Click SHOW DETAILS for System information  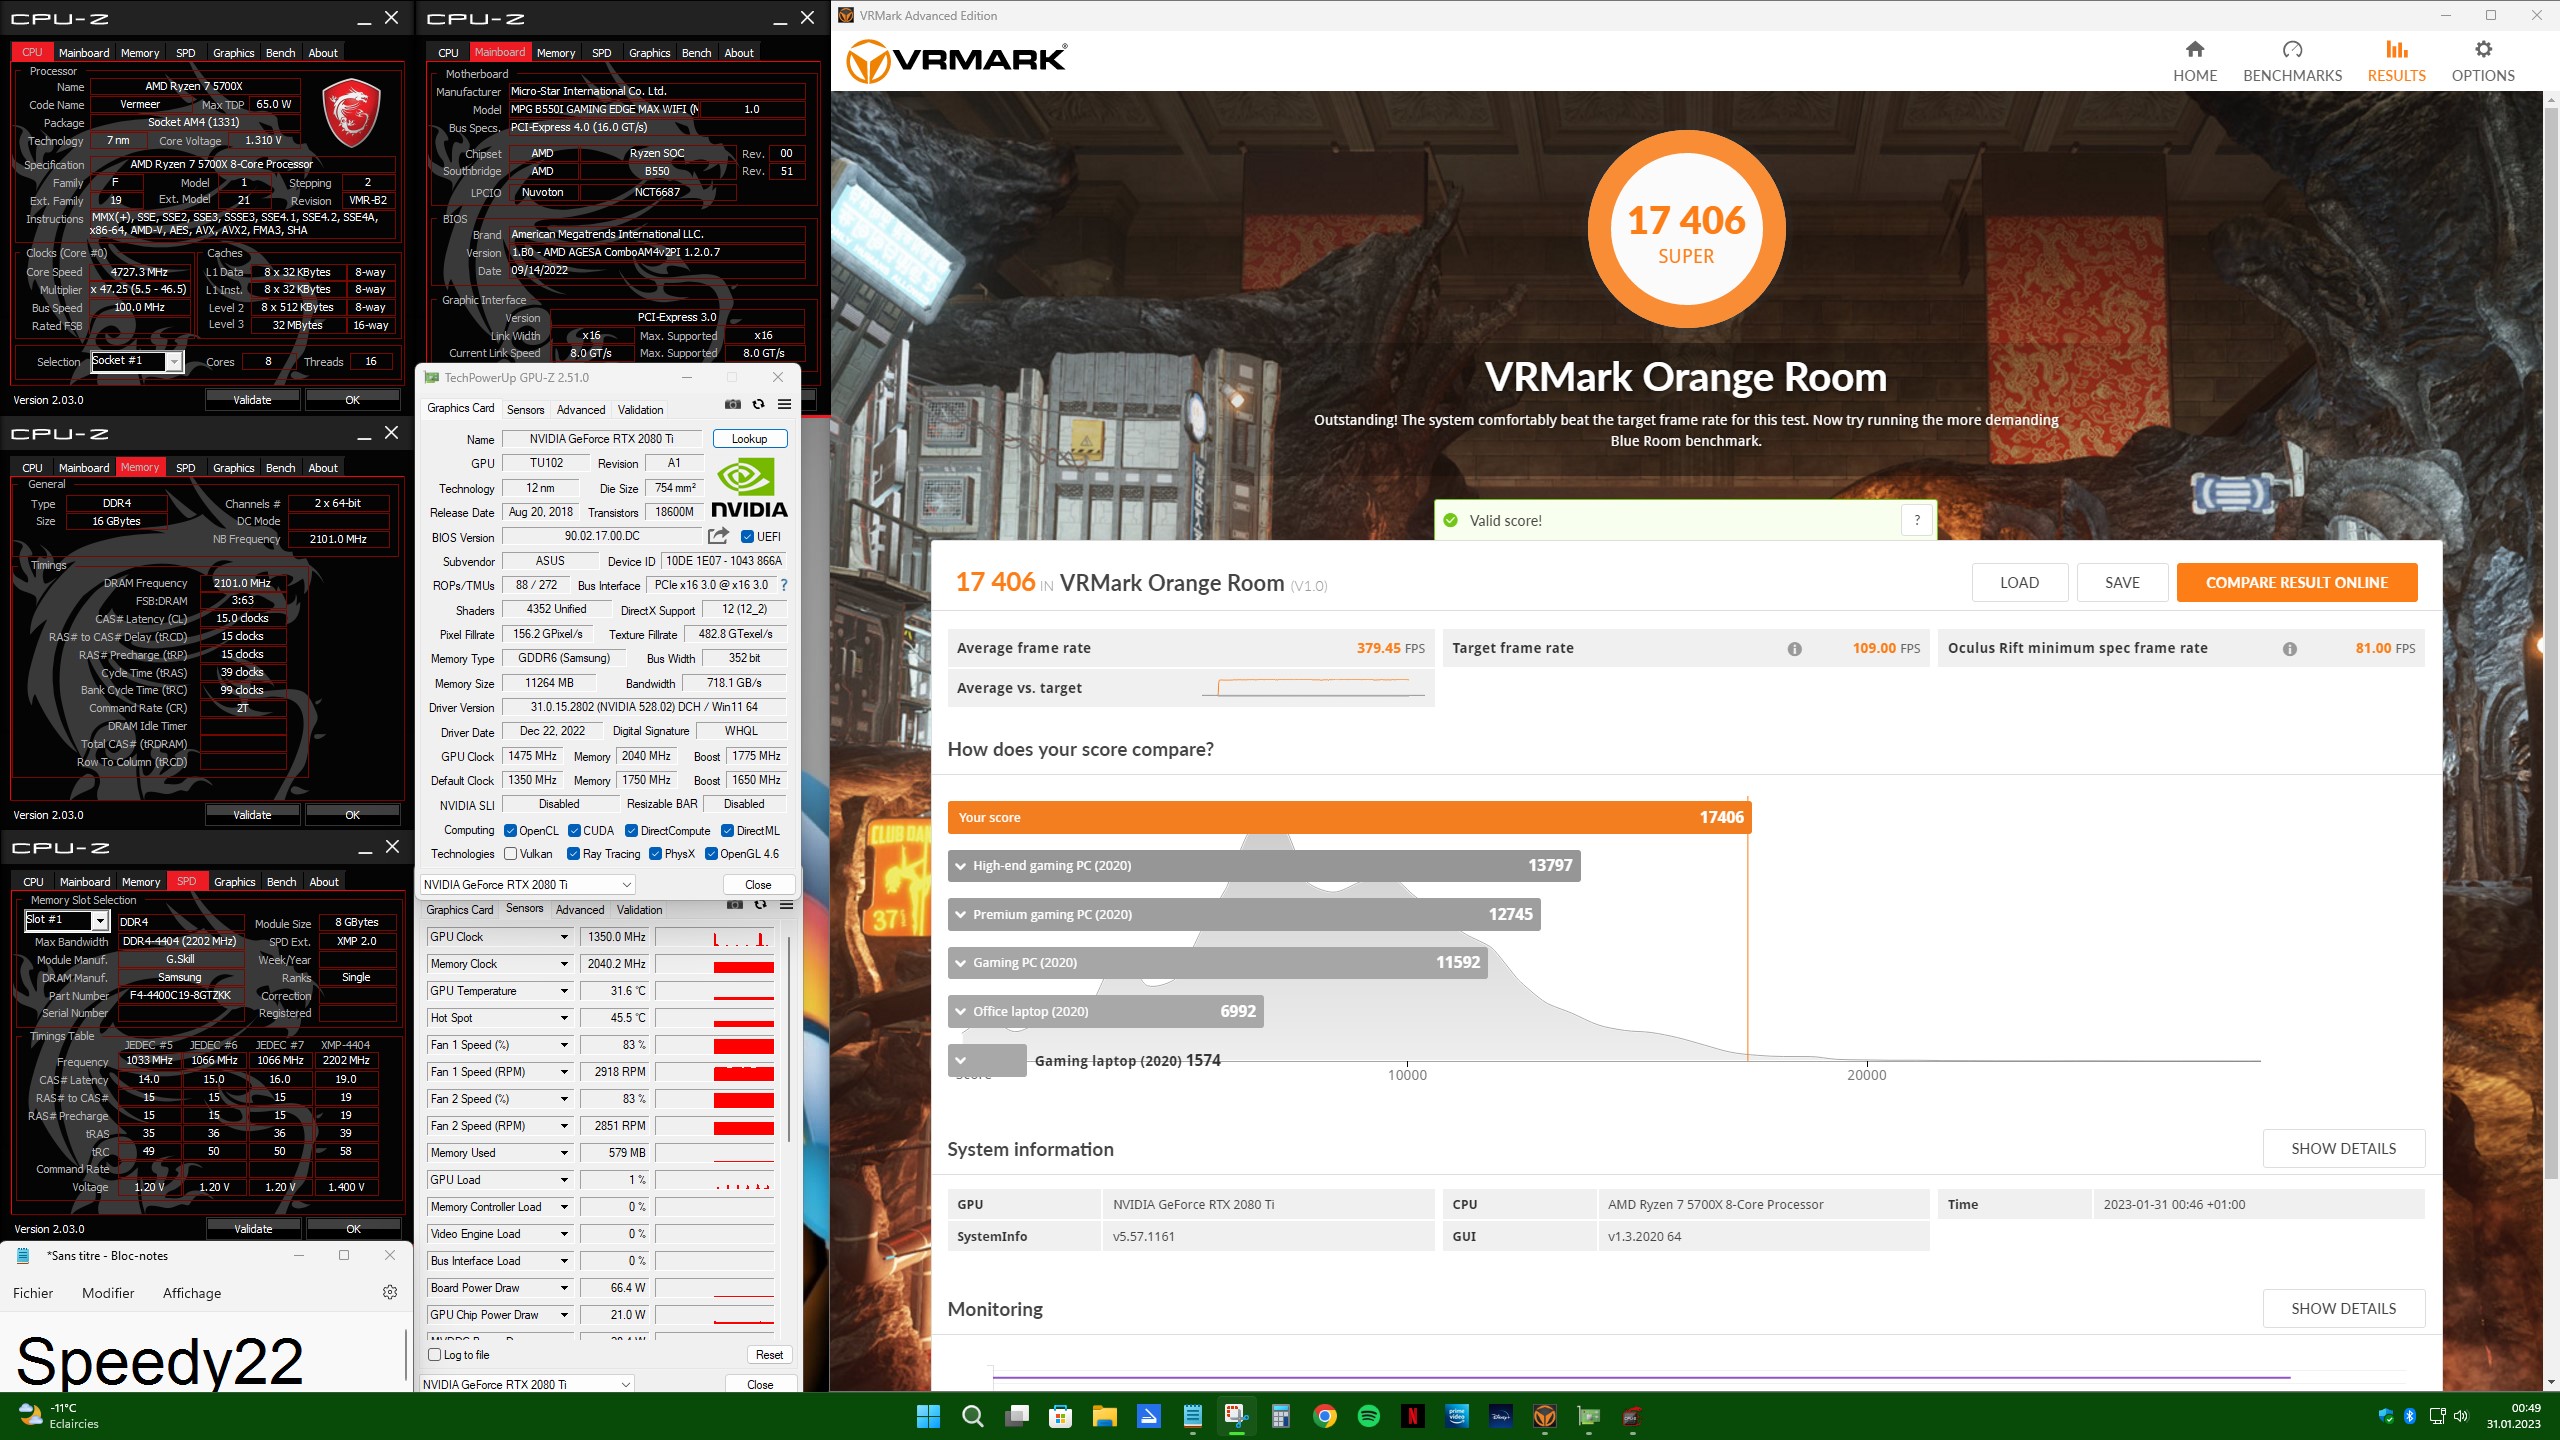click(x=2343, y=1148)
